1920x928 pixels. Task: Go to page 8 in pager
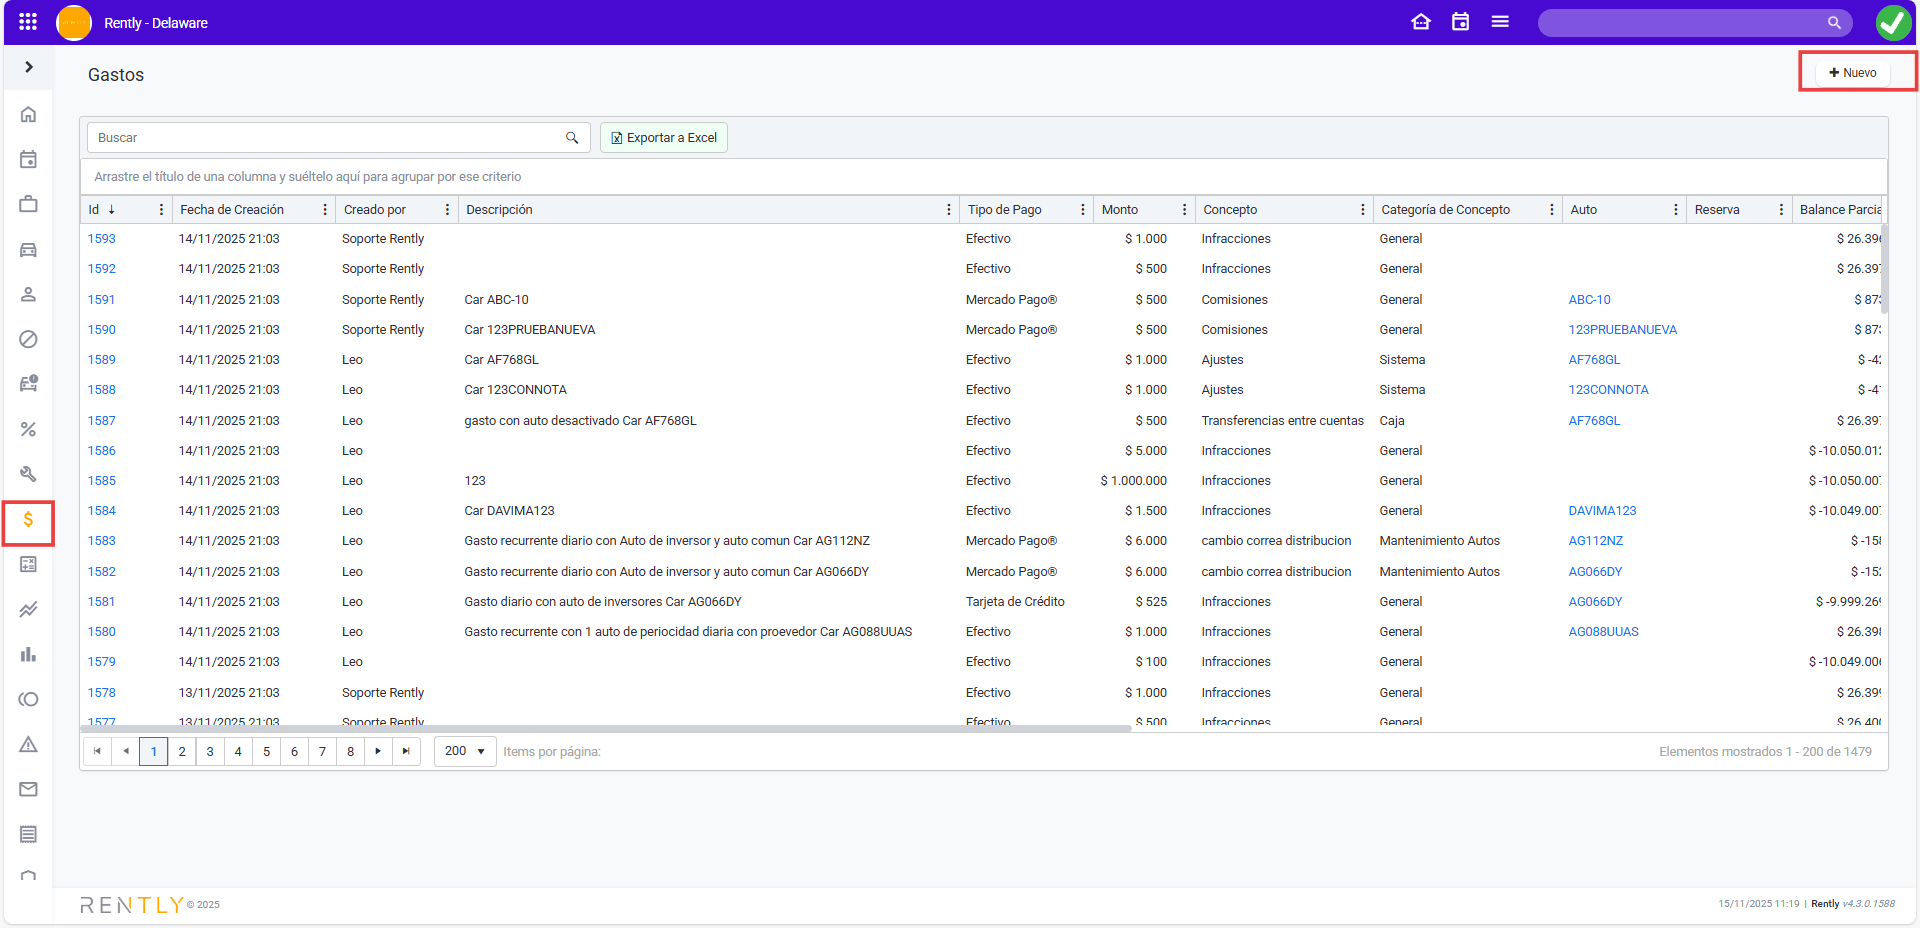click(350, 751)
